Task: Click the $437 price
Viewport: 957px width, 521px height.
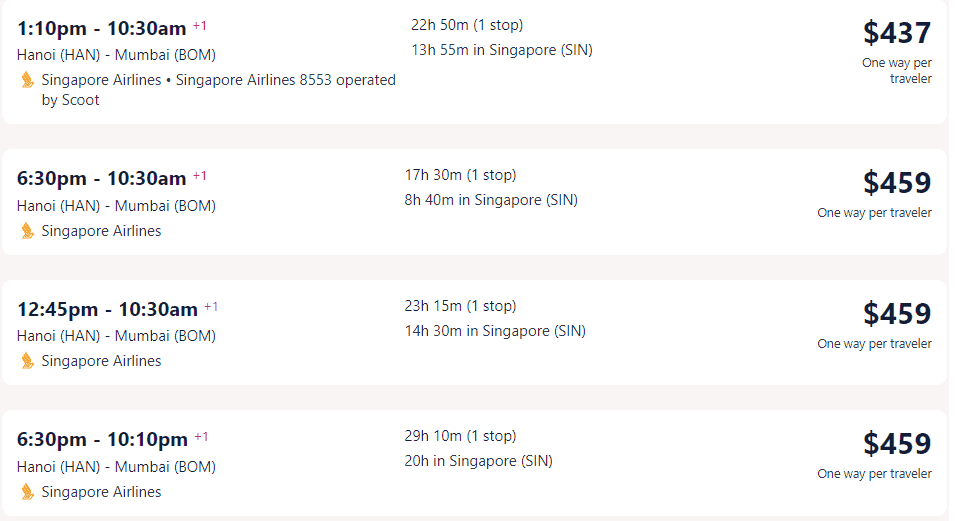Action: point(897,32)
